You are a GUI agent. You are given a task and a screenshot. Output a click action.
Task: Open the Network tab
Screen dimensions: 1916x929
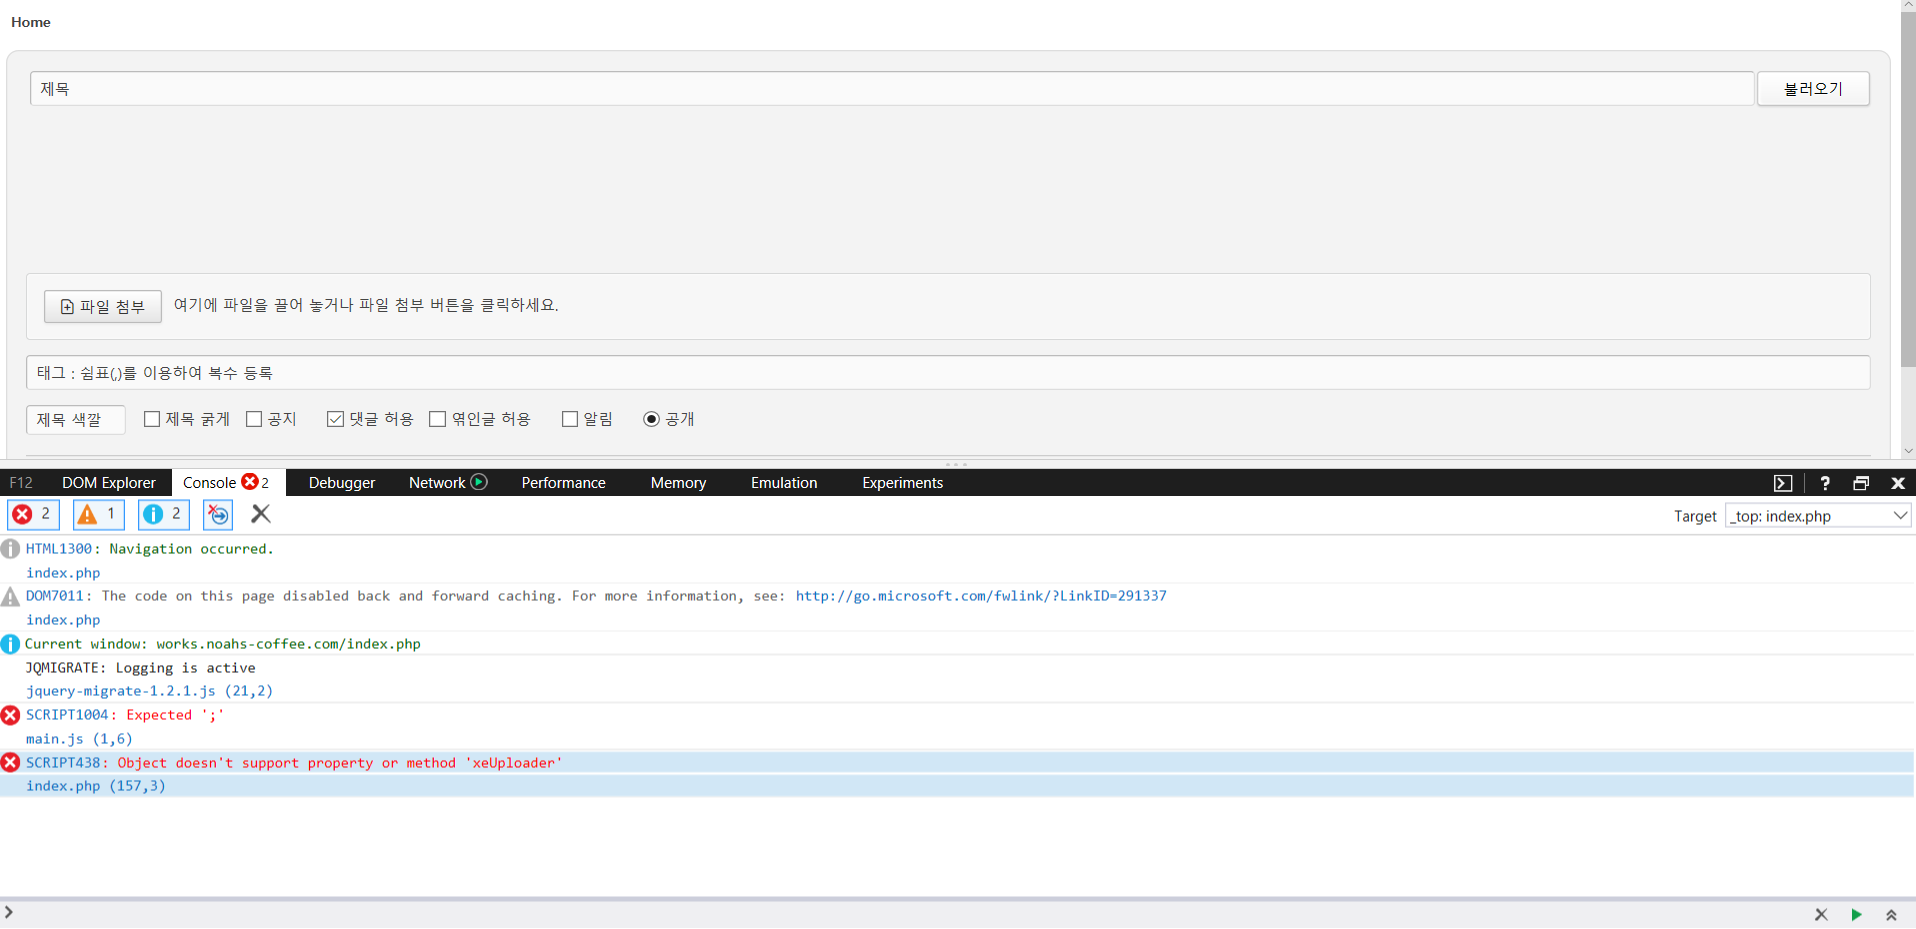pos(437,483)
